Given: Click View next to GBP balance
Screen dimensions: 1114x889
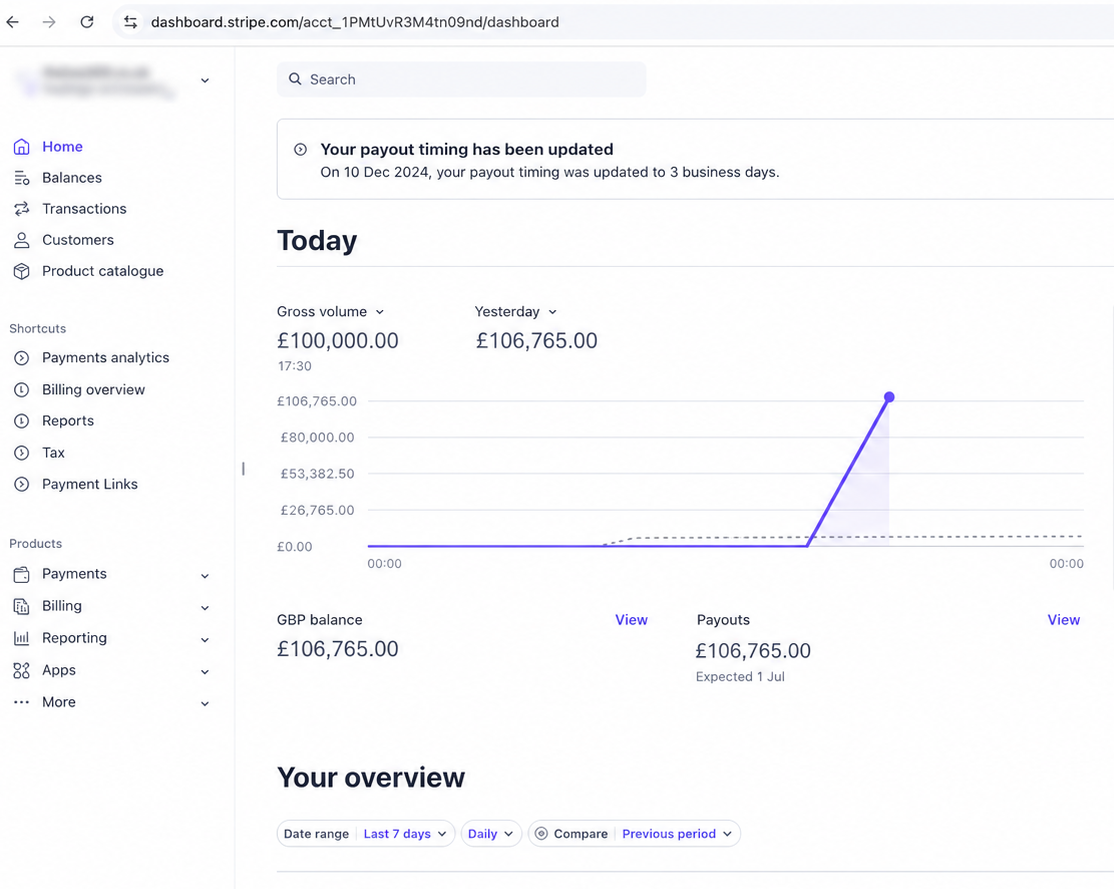Looking at the screenshot, I should pyautogui.click(x=631, y=620).
